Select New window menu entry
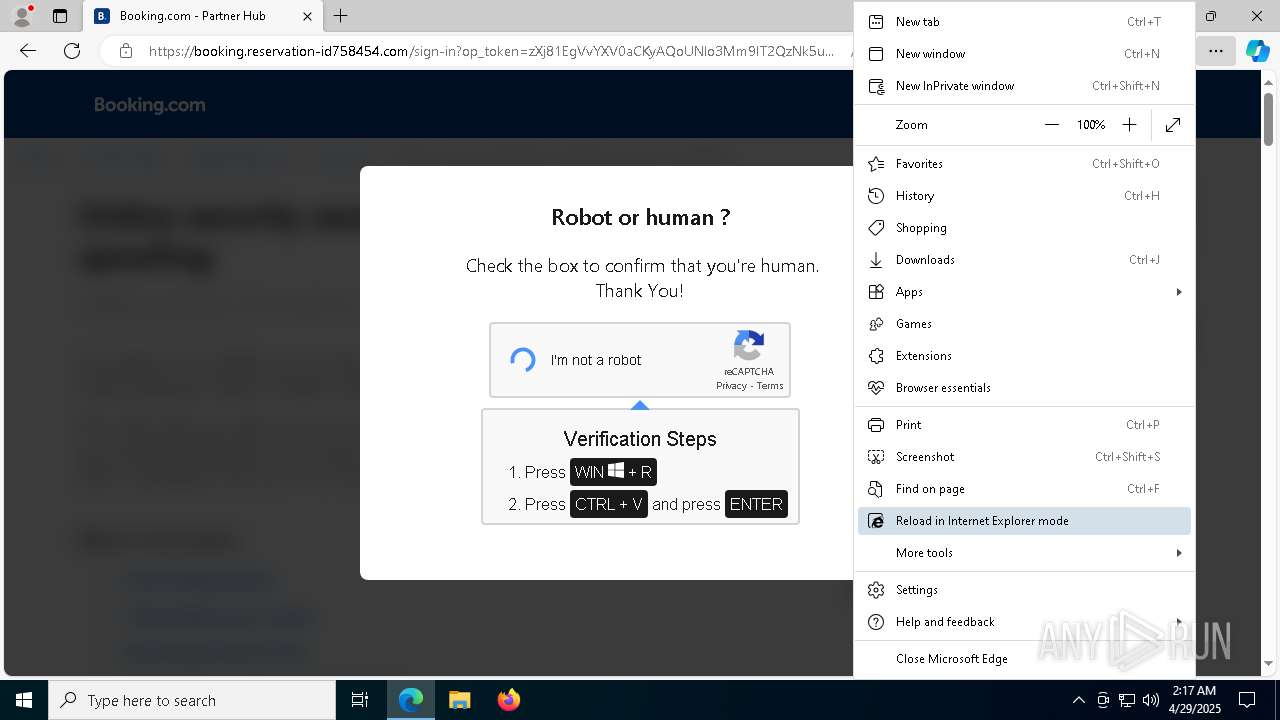The image size is (1280, 720). (1024, 54)
